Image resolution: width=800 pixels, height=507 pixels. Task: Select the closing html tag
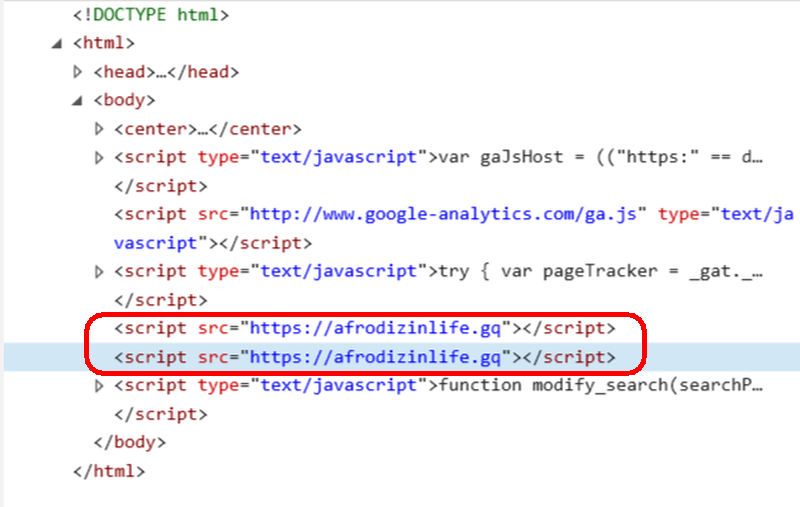109,471
